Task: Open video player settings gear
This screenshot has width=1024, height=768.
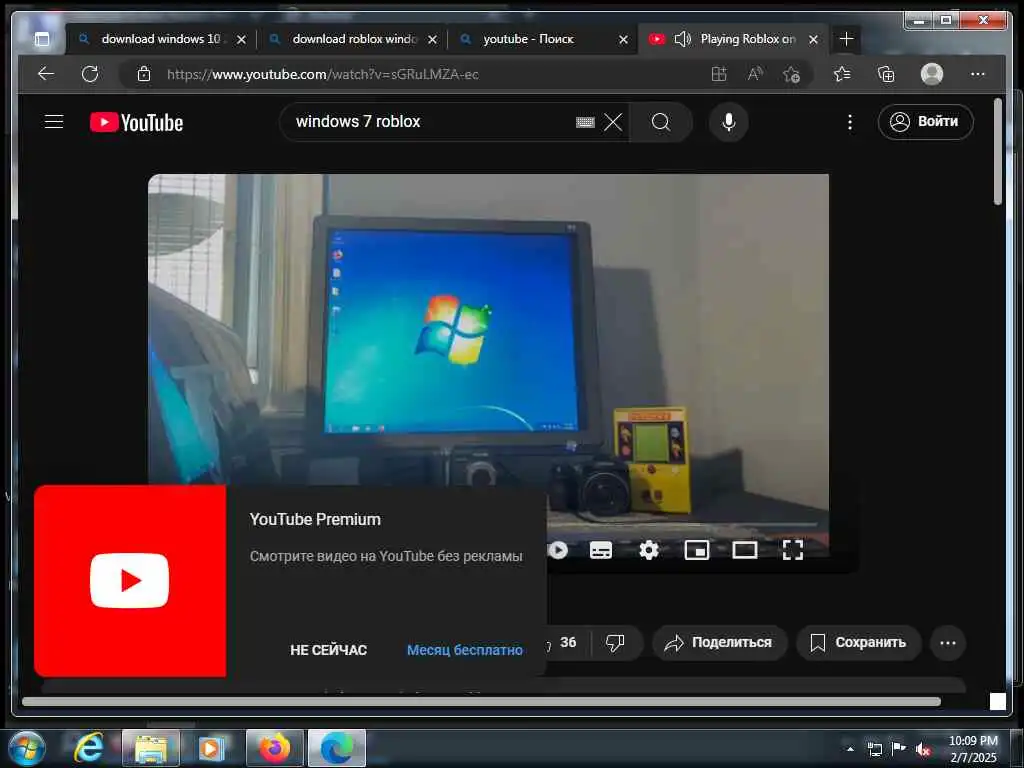Action: 648,550
